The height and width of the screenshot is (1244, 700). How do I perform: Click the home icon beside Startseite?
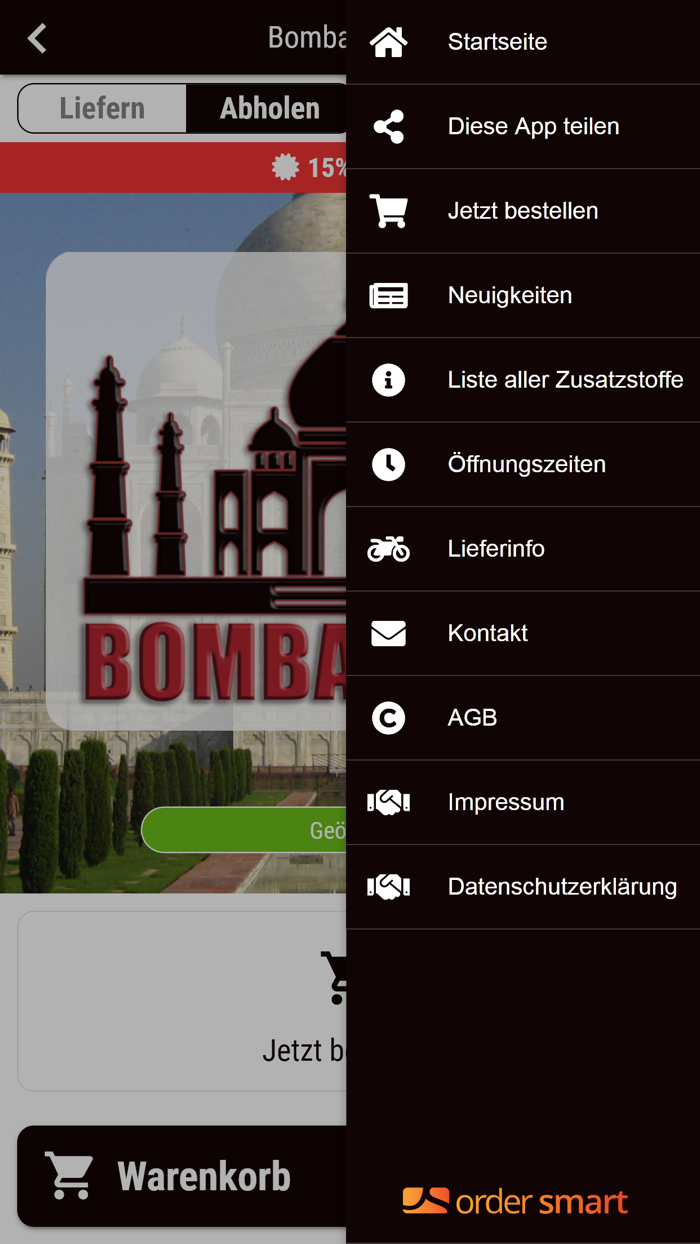(x=388, y=42)
